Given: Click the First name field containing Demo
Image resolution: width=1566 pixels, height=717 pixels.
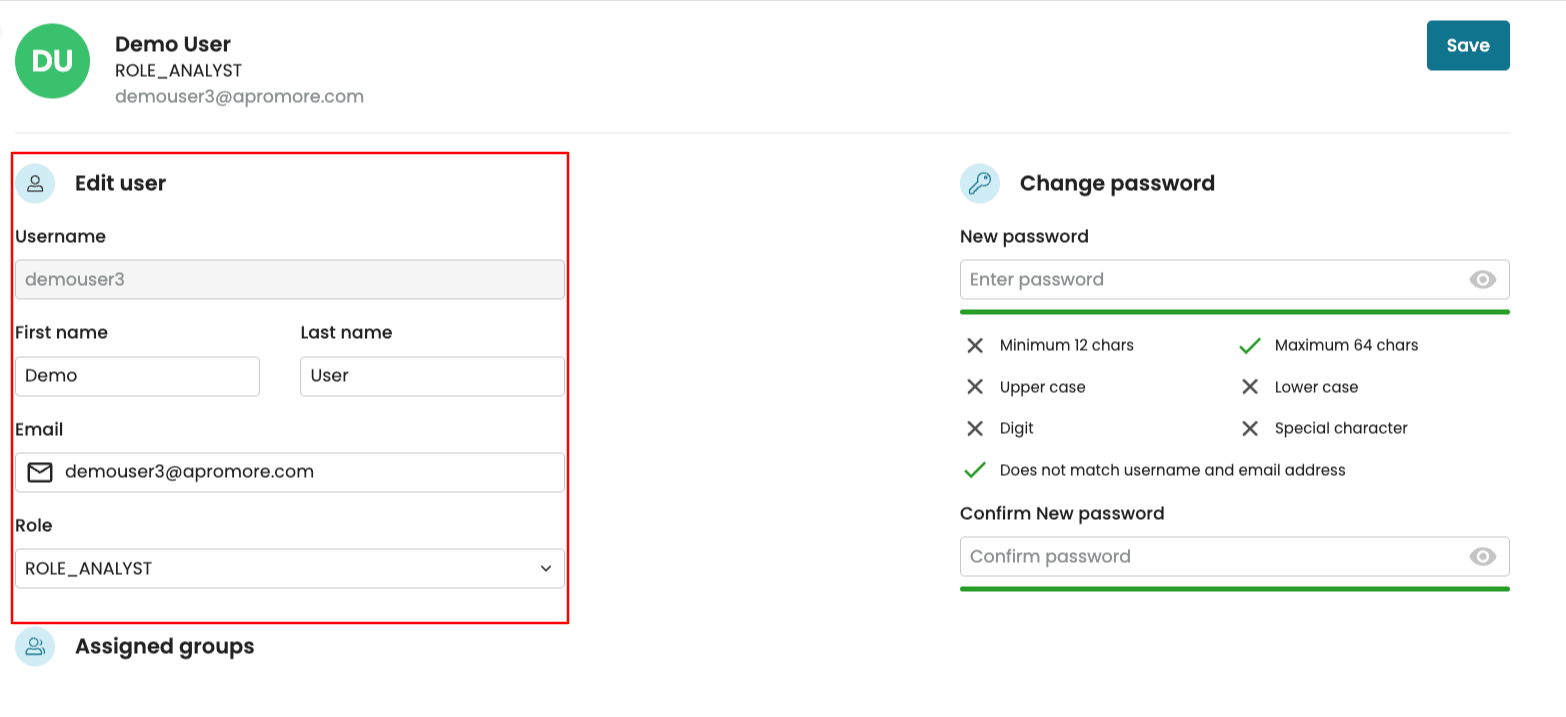Looking at the screenshot, I should [137, 376].
